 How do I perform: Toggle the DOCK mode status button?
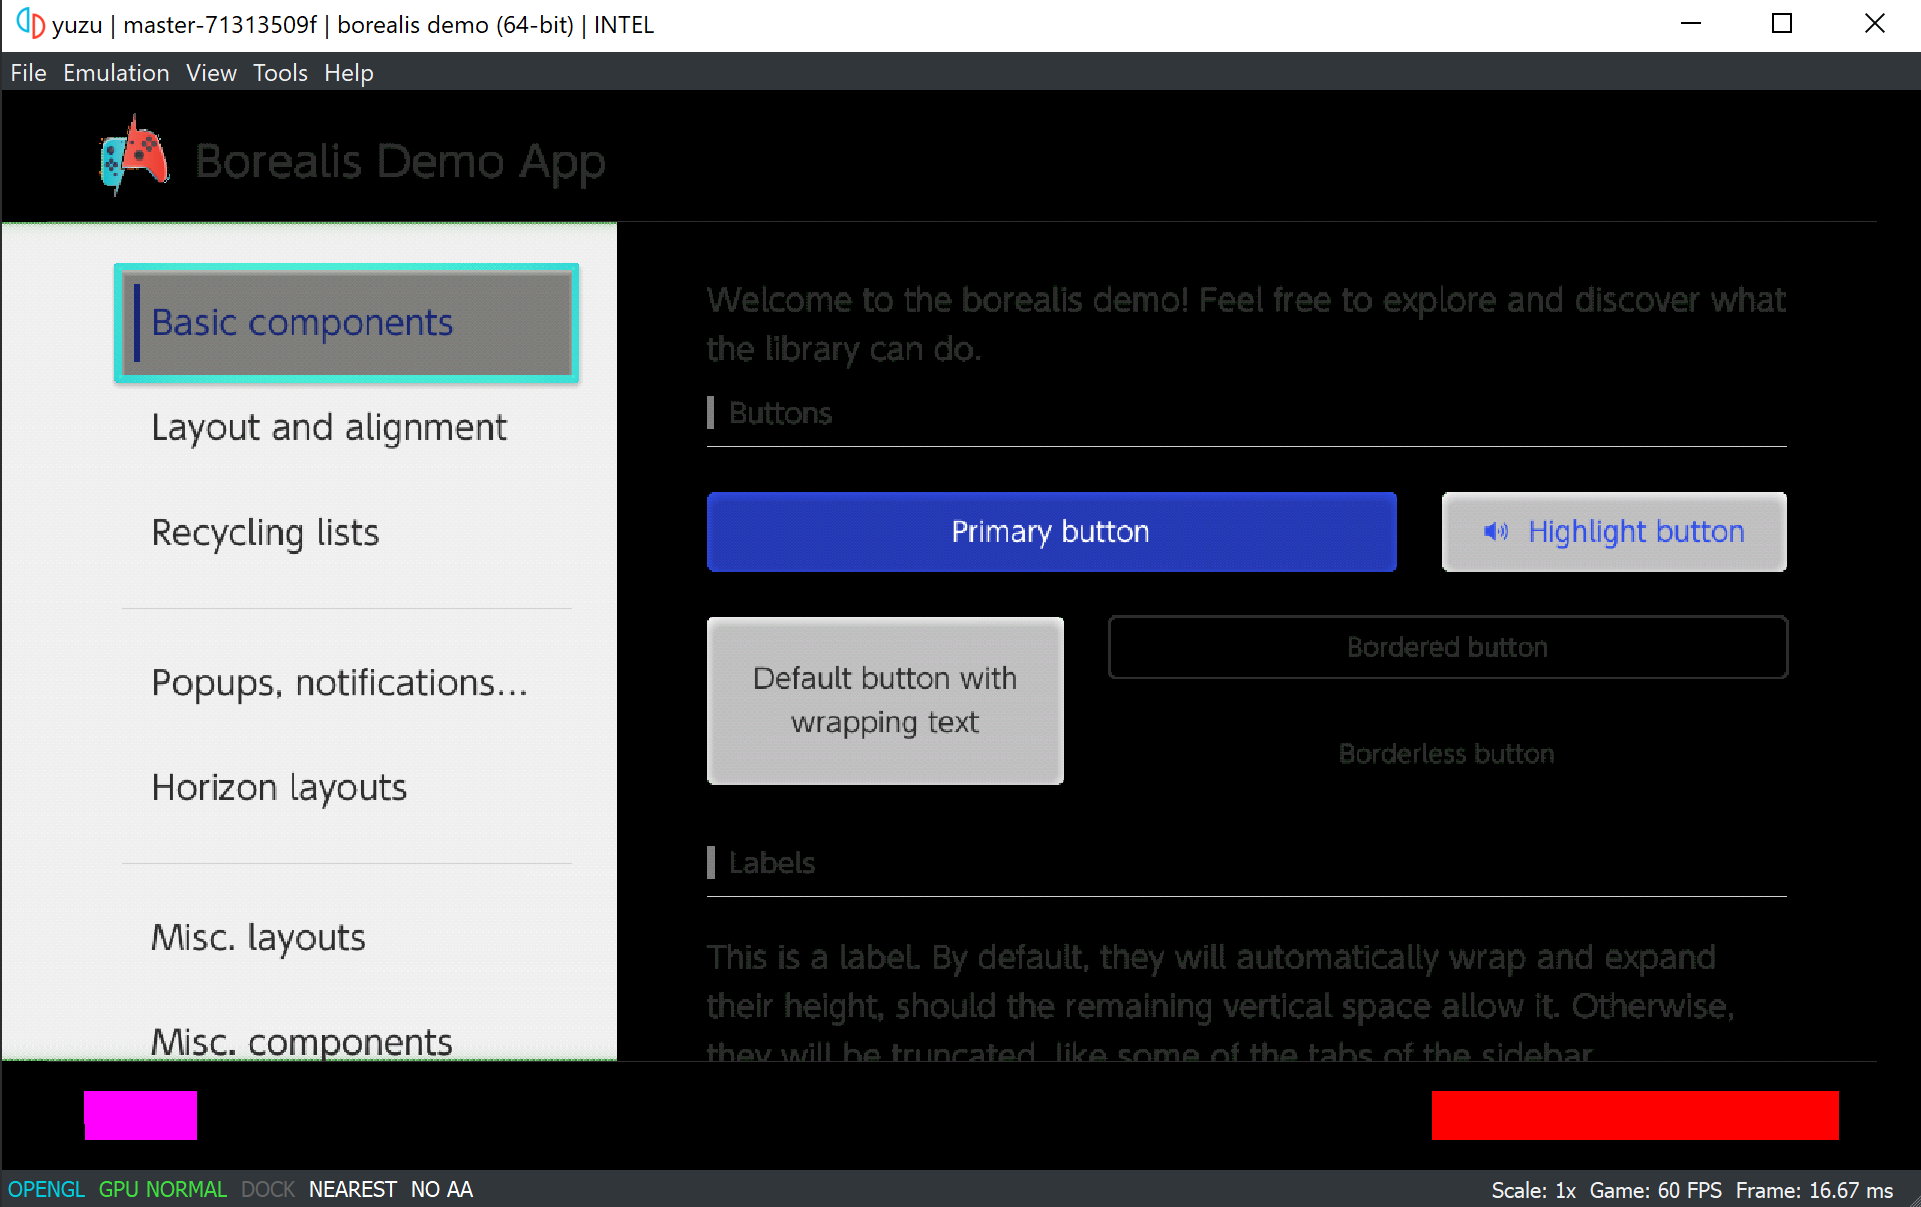(x=268, y=1189)
